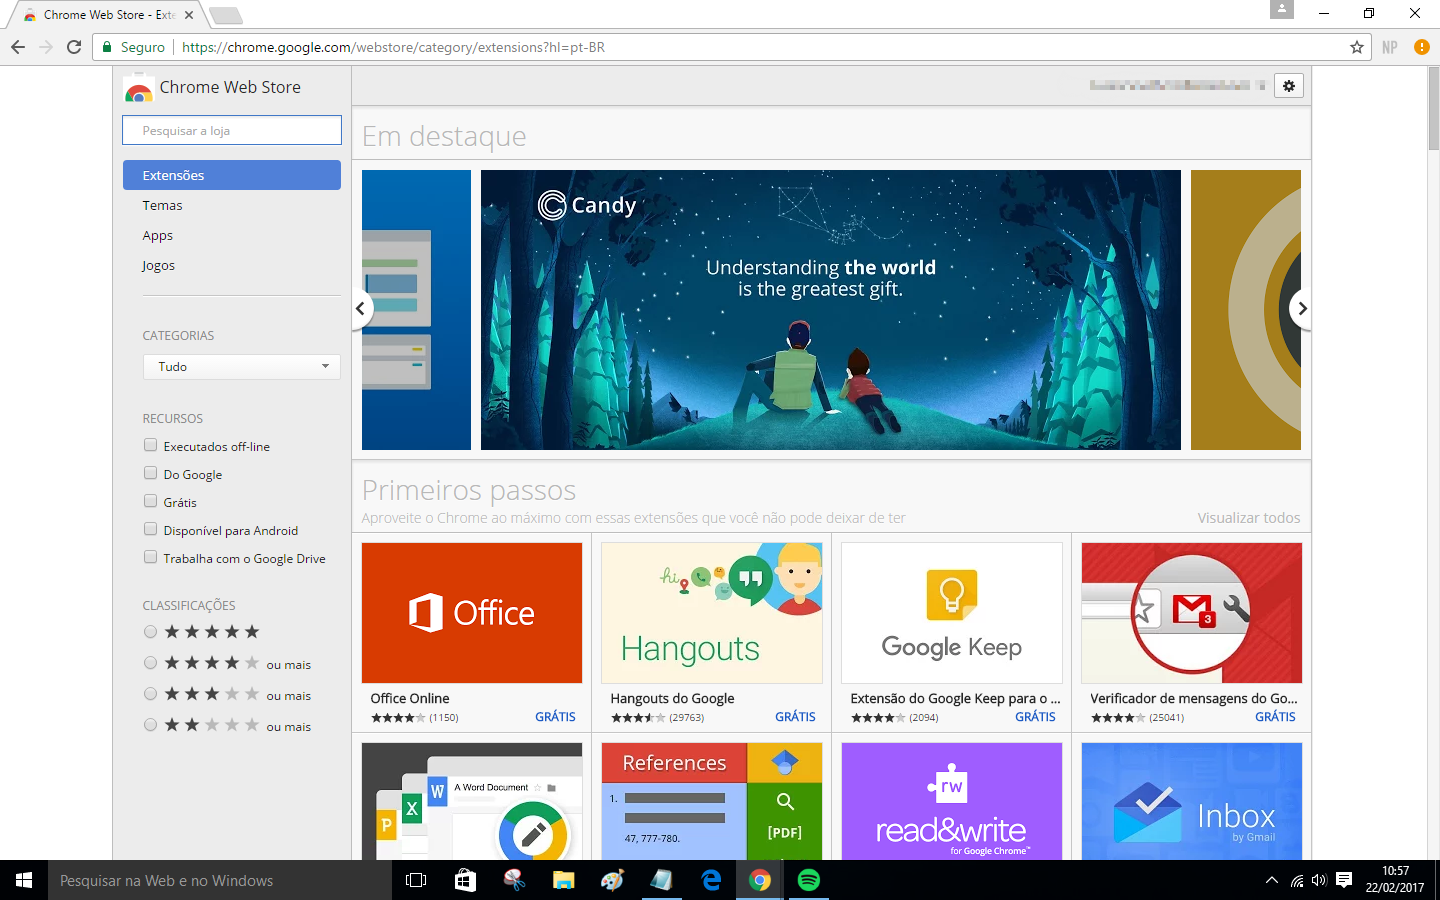The height and width of the screenshot is (900, 1440).
Task: Open the Hangouts extension thumbnail
Action: (x=712, y=613)
